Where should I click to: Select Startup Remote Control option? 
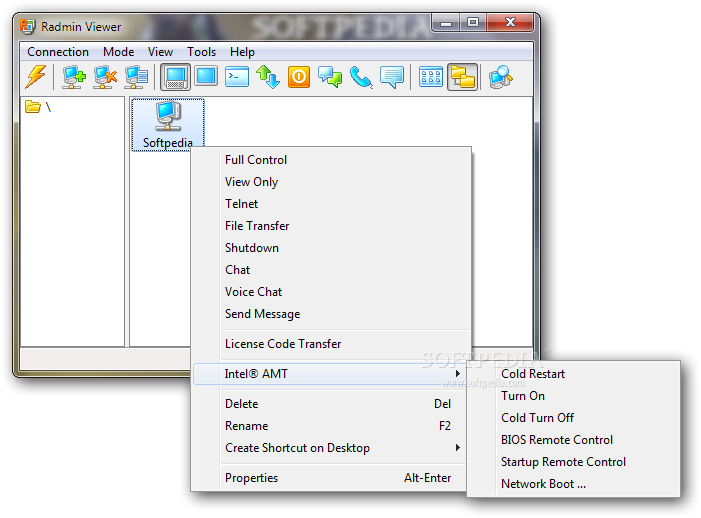[573, 462]
